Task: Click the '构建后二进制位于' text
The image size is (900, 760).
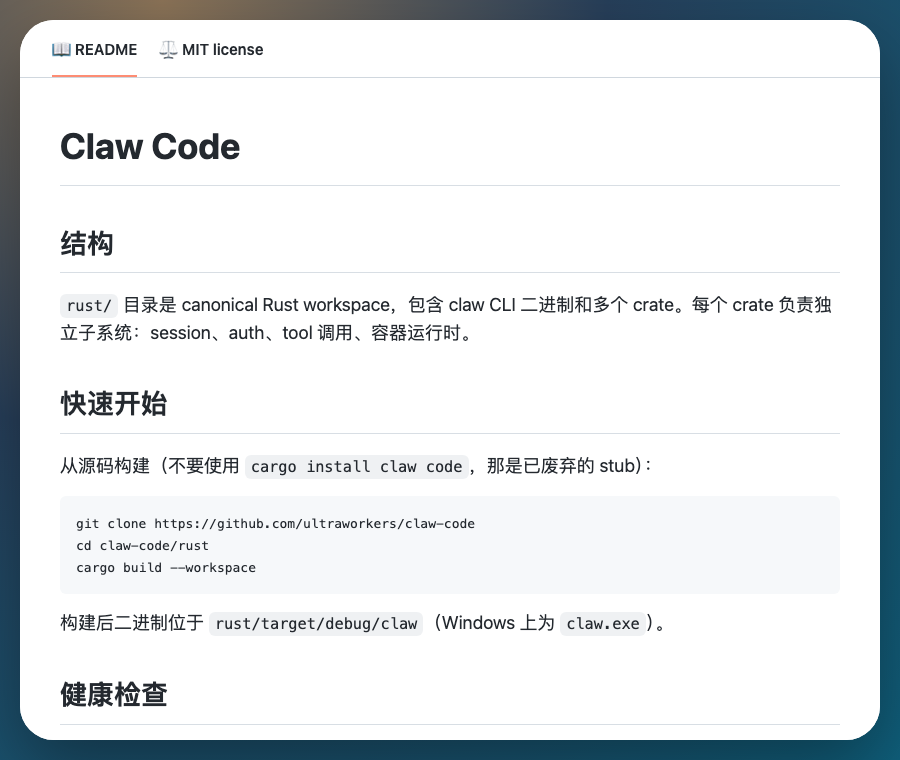Action: coord(132,623)
